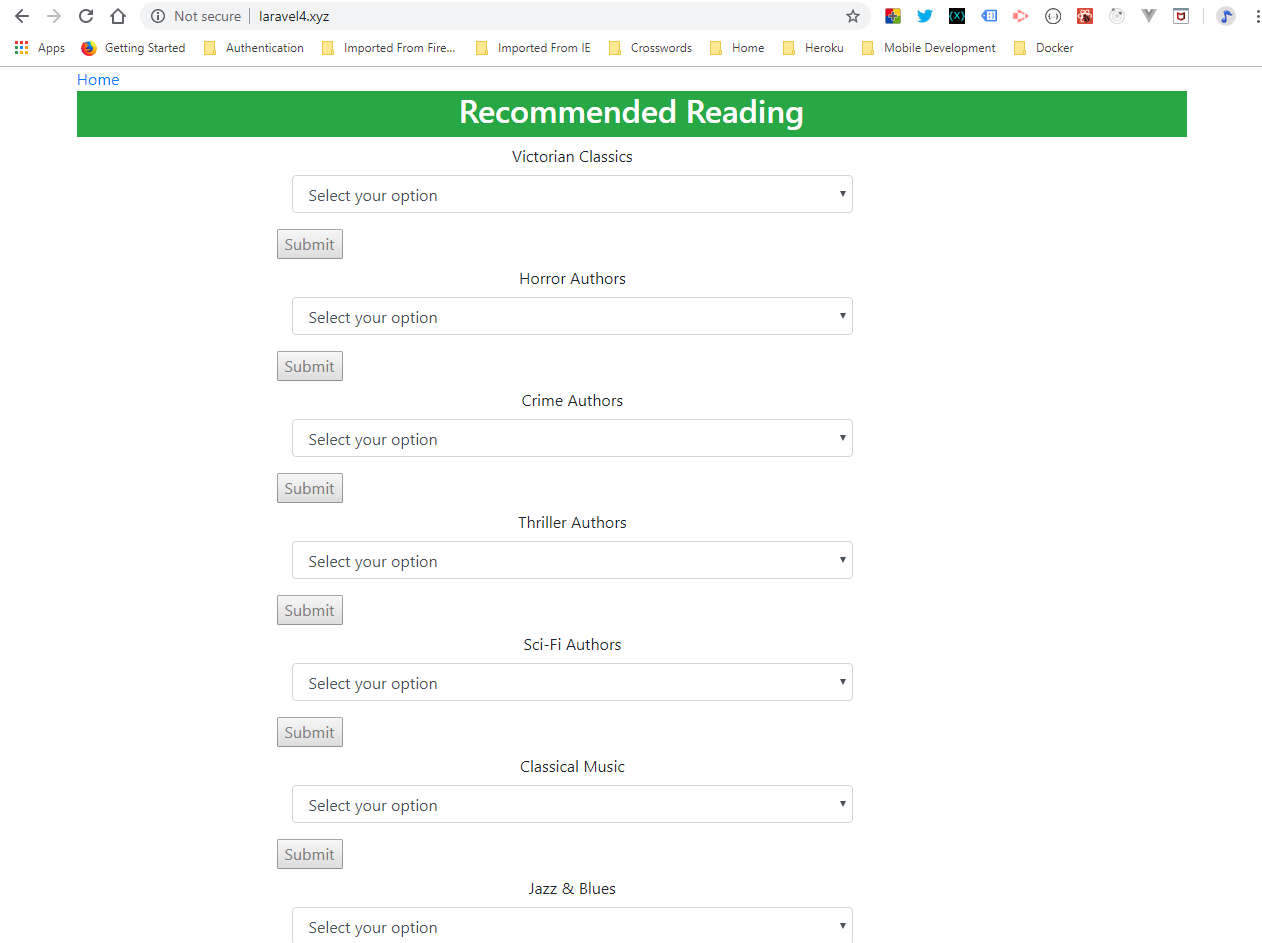Reload the page with the refresh icon
This screenshot has height=943, width=1262.
tap(86, 16)
